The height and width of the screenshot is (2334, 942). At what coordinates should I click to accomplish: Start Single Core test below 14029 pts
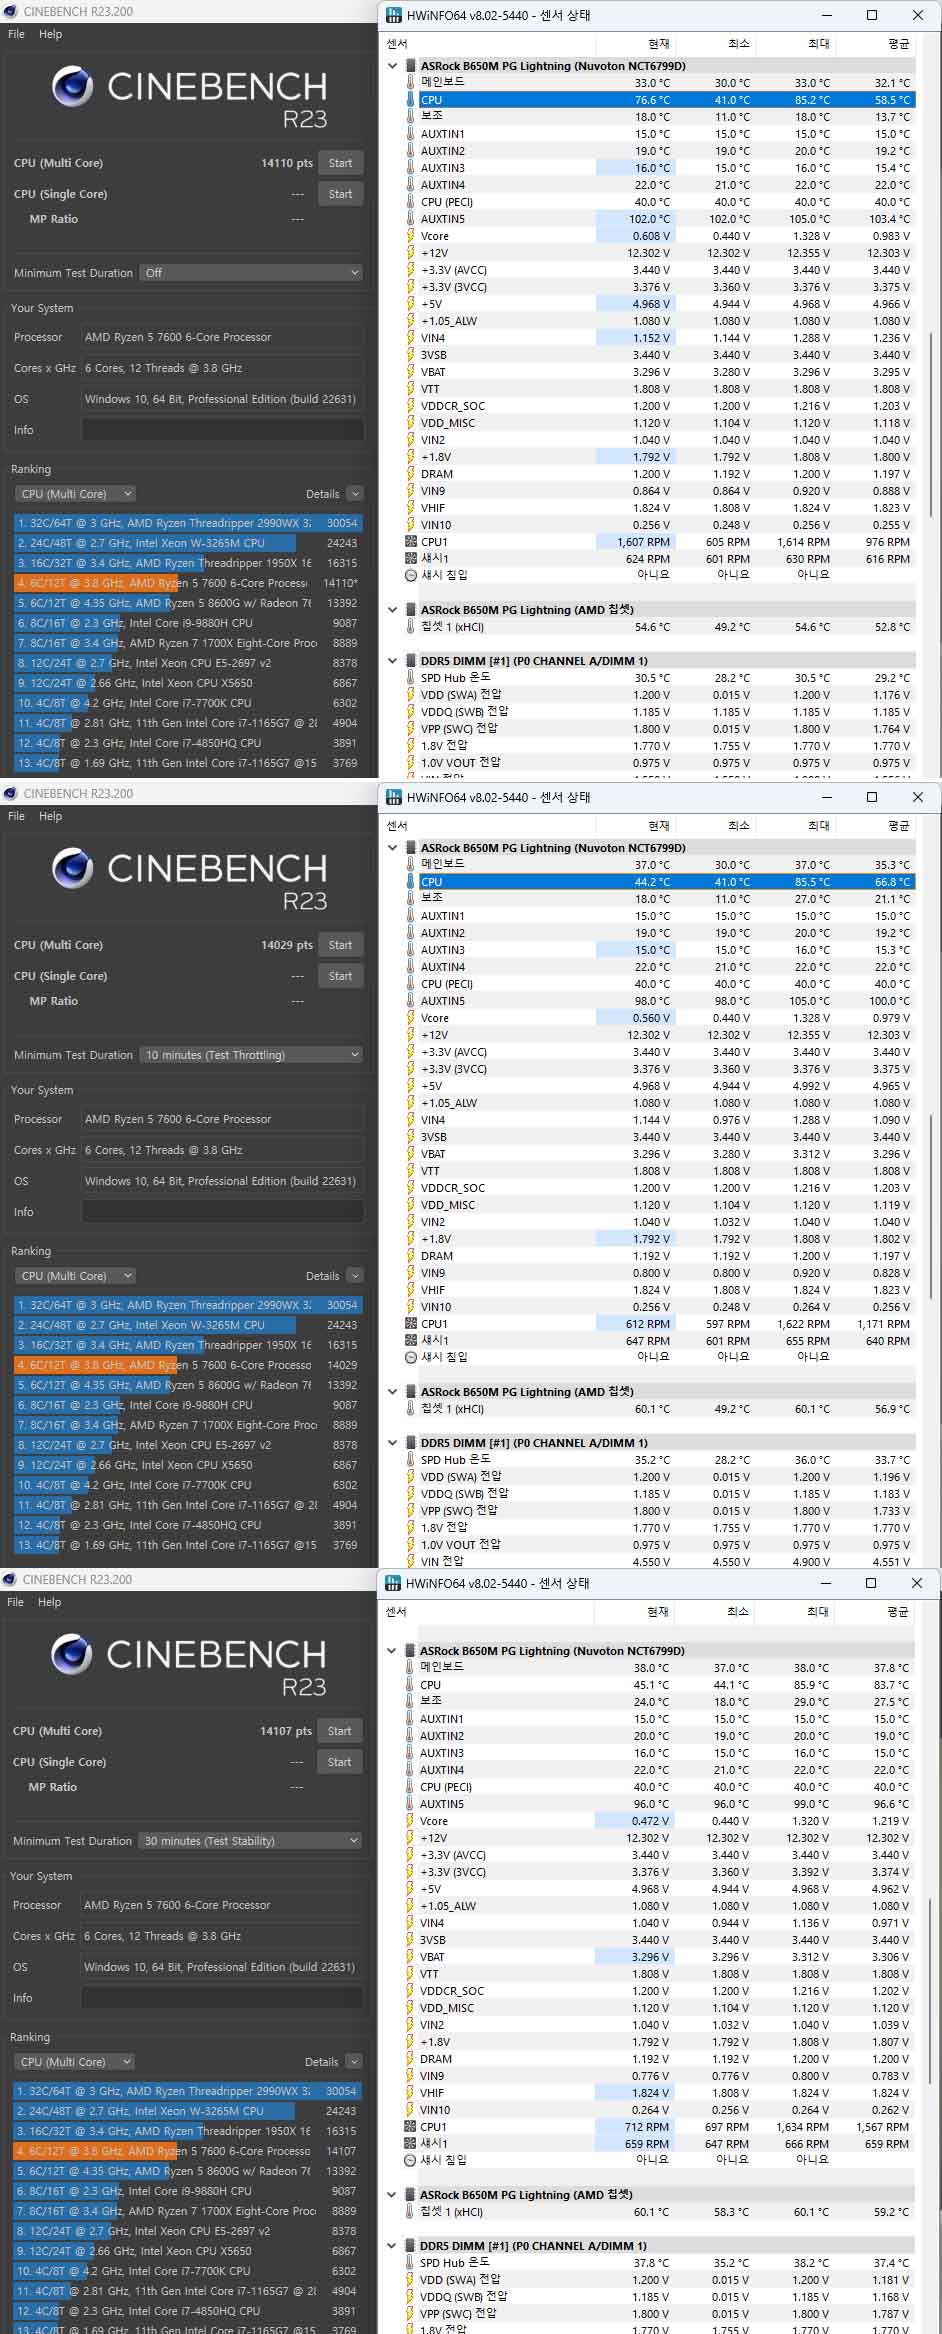340,976
